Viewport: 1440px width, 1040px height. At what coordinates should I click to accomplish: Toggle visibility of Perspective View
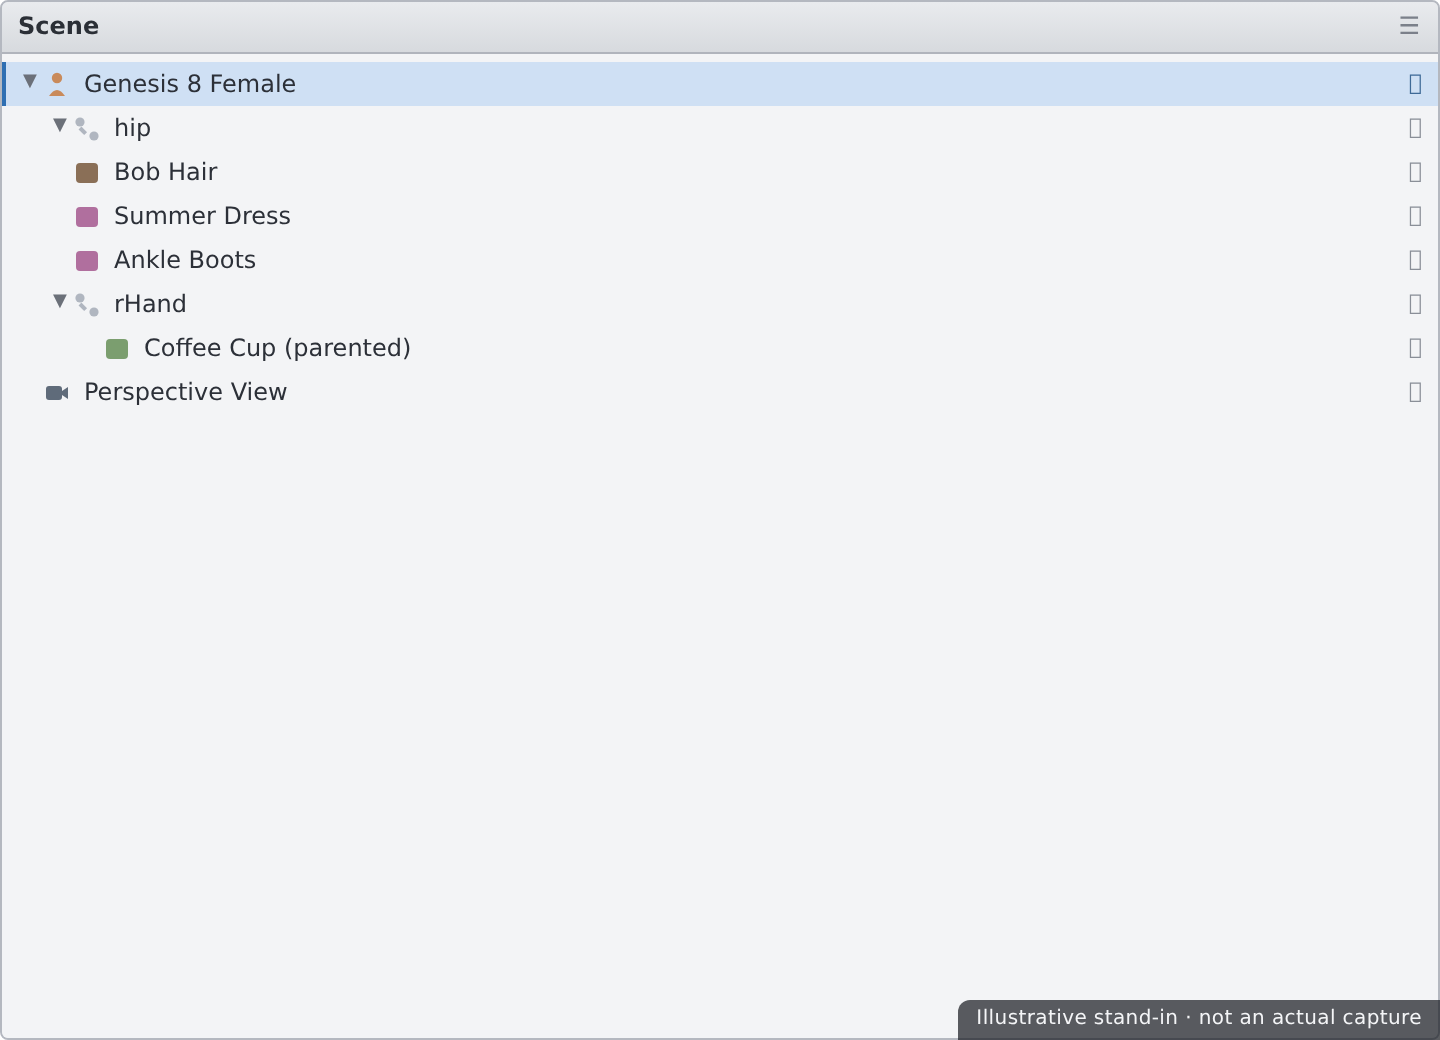point(1415,392)
